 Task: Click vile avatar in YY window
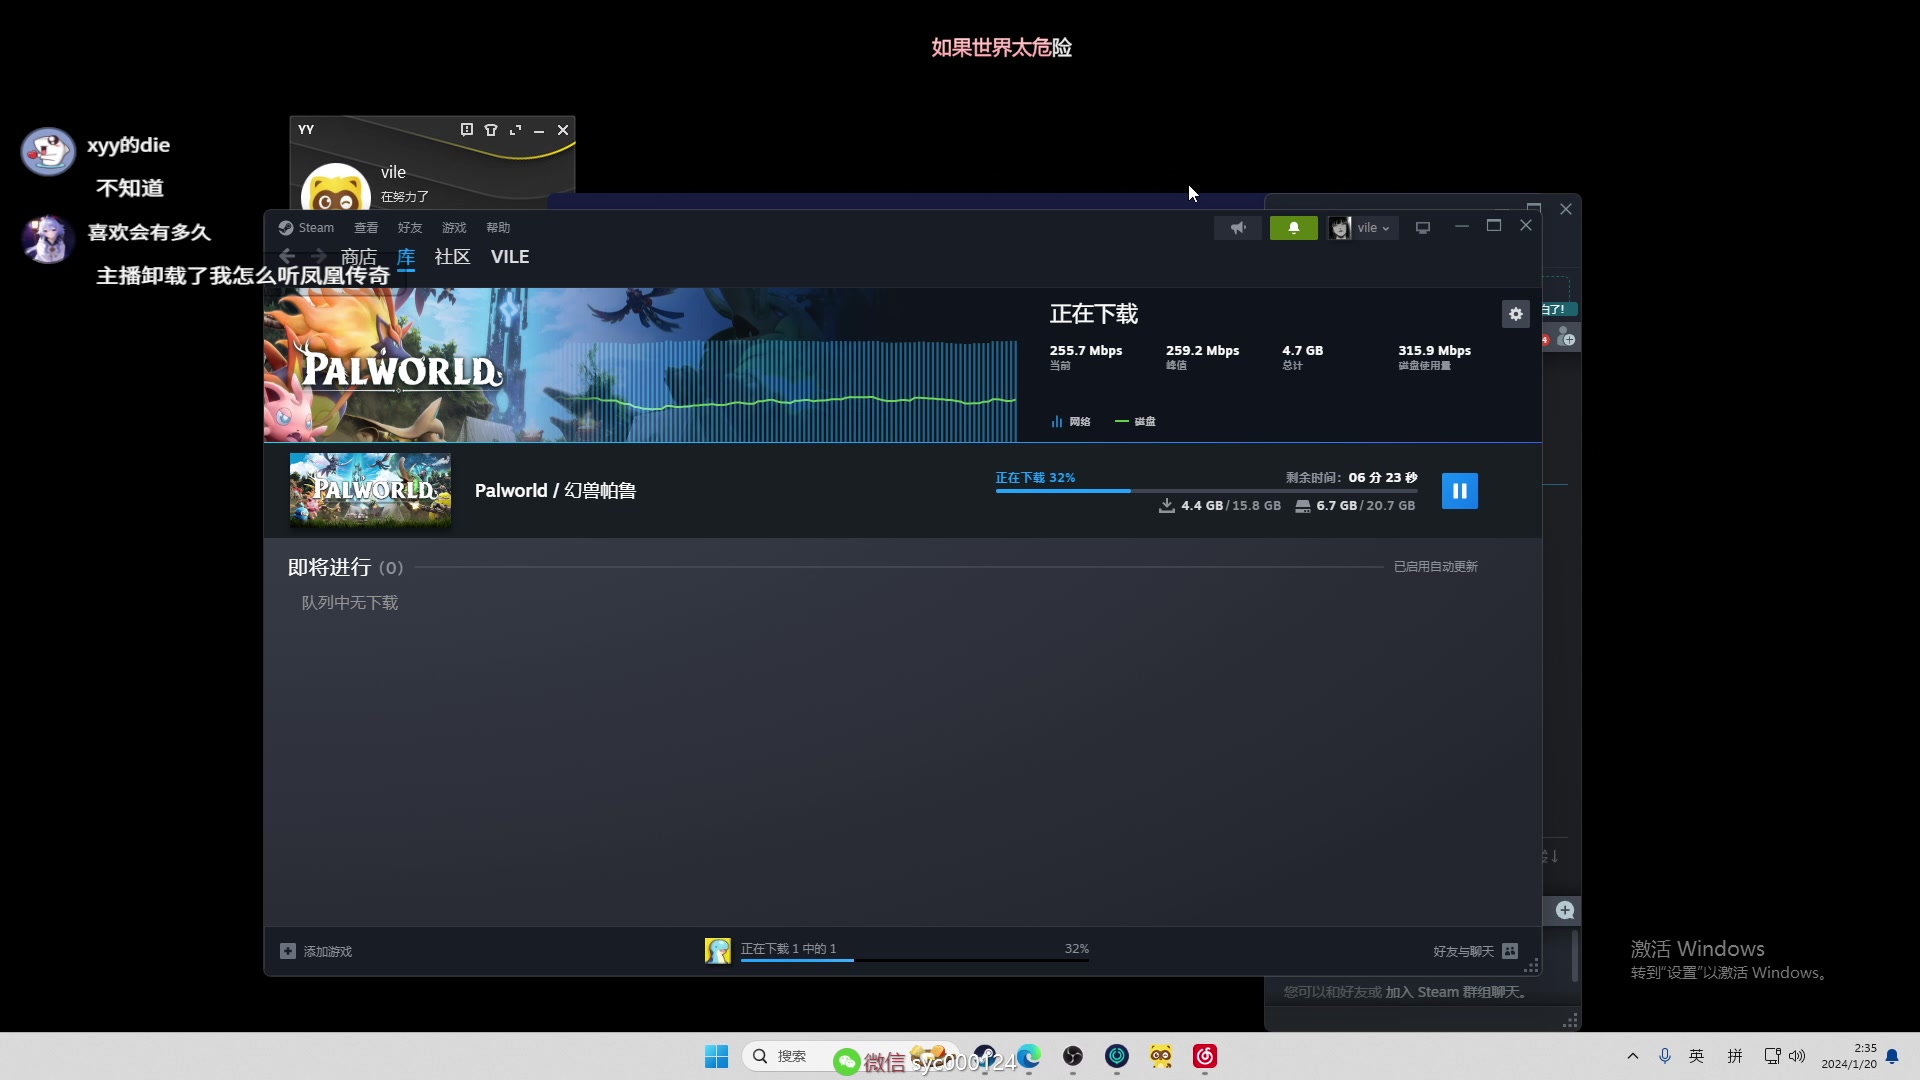click(x=336, y=188)
